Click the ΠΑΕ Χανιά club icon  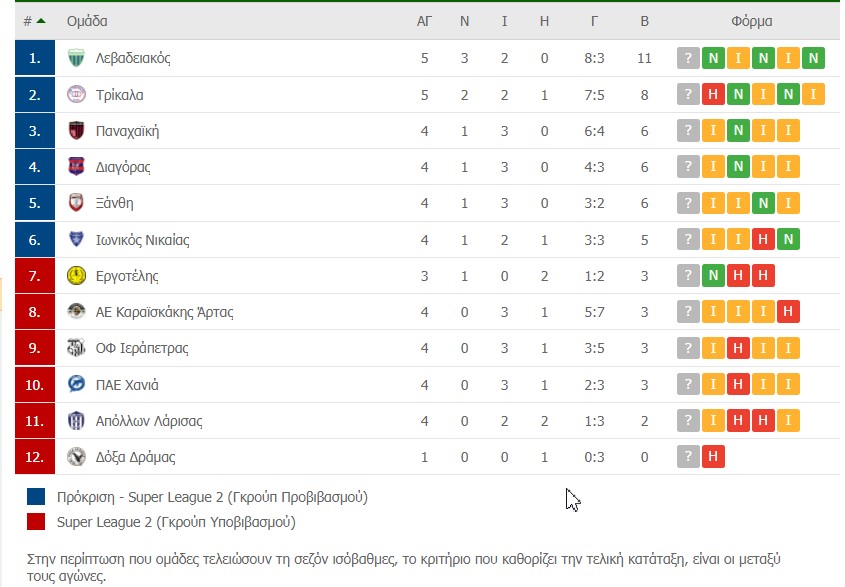click(76, 384)
